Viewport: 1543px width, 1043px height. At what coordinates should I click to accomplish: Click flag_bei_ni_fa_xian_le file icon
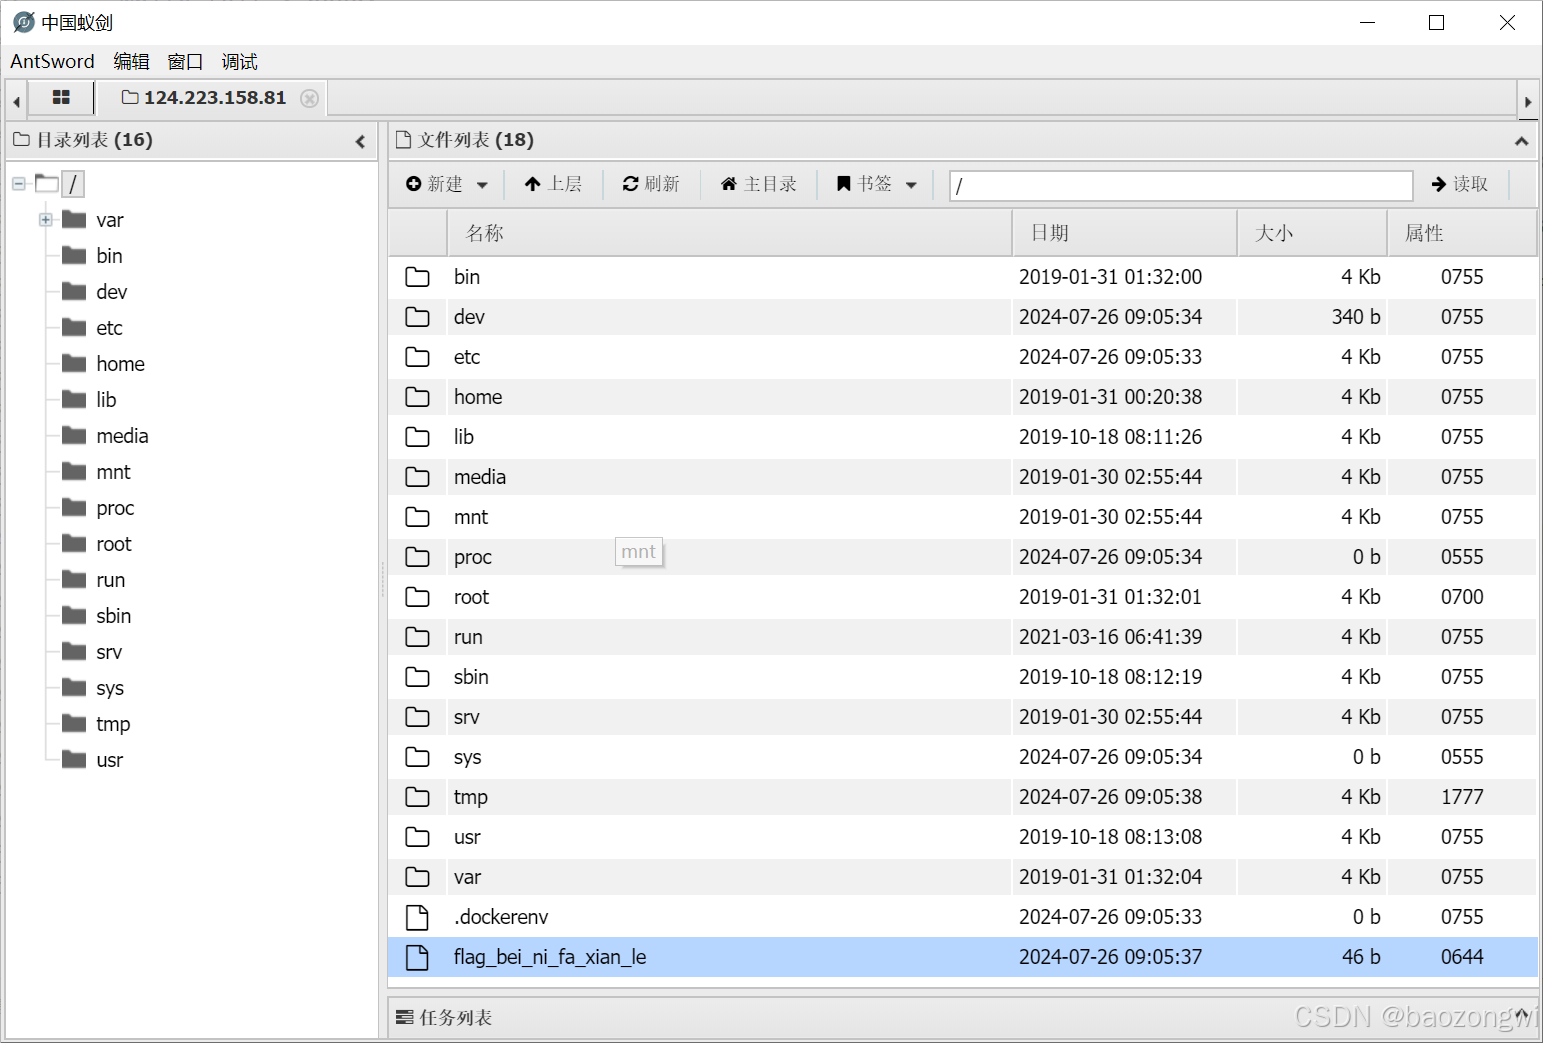[x=417, y=957]
